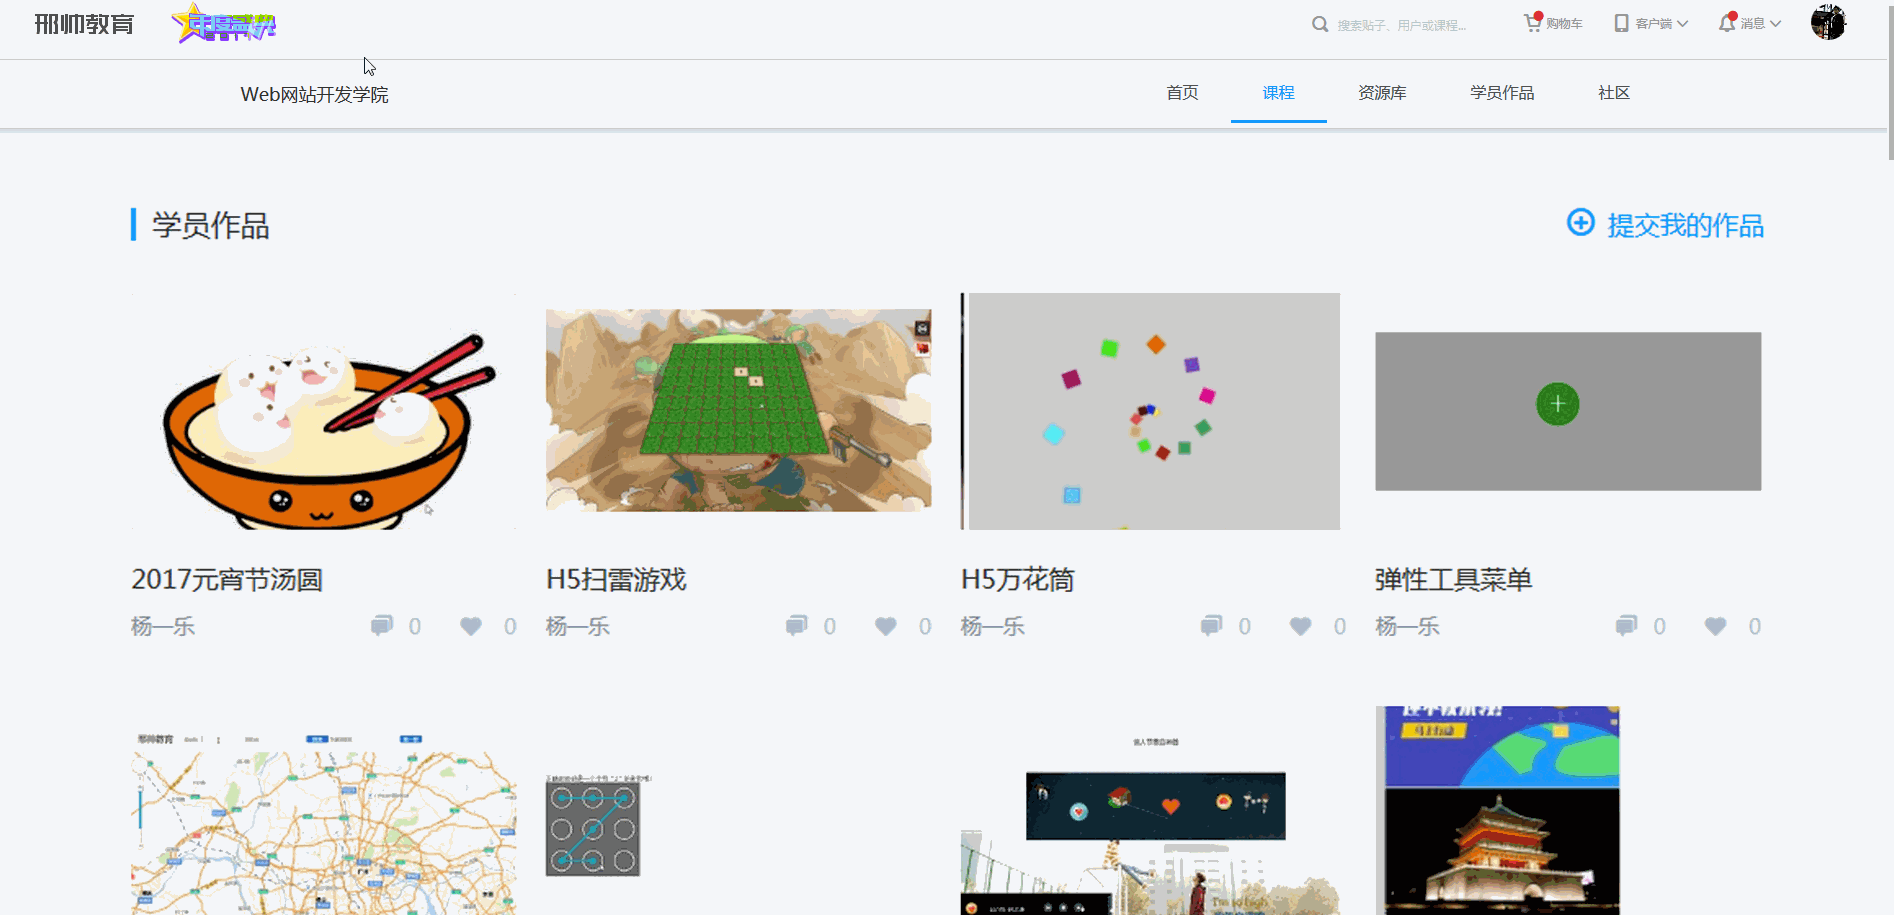
Task: Like 2017元宵节汤圆 using its heart icon
Action: point(470,626)
